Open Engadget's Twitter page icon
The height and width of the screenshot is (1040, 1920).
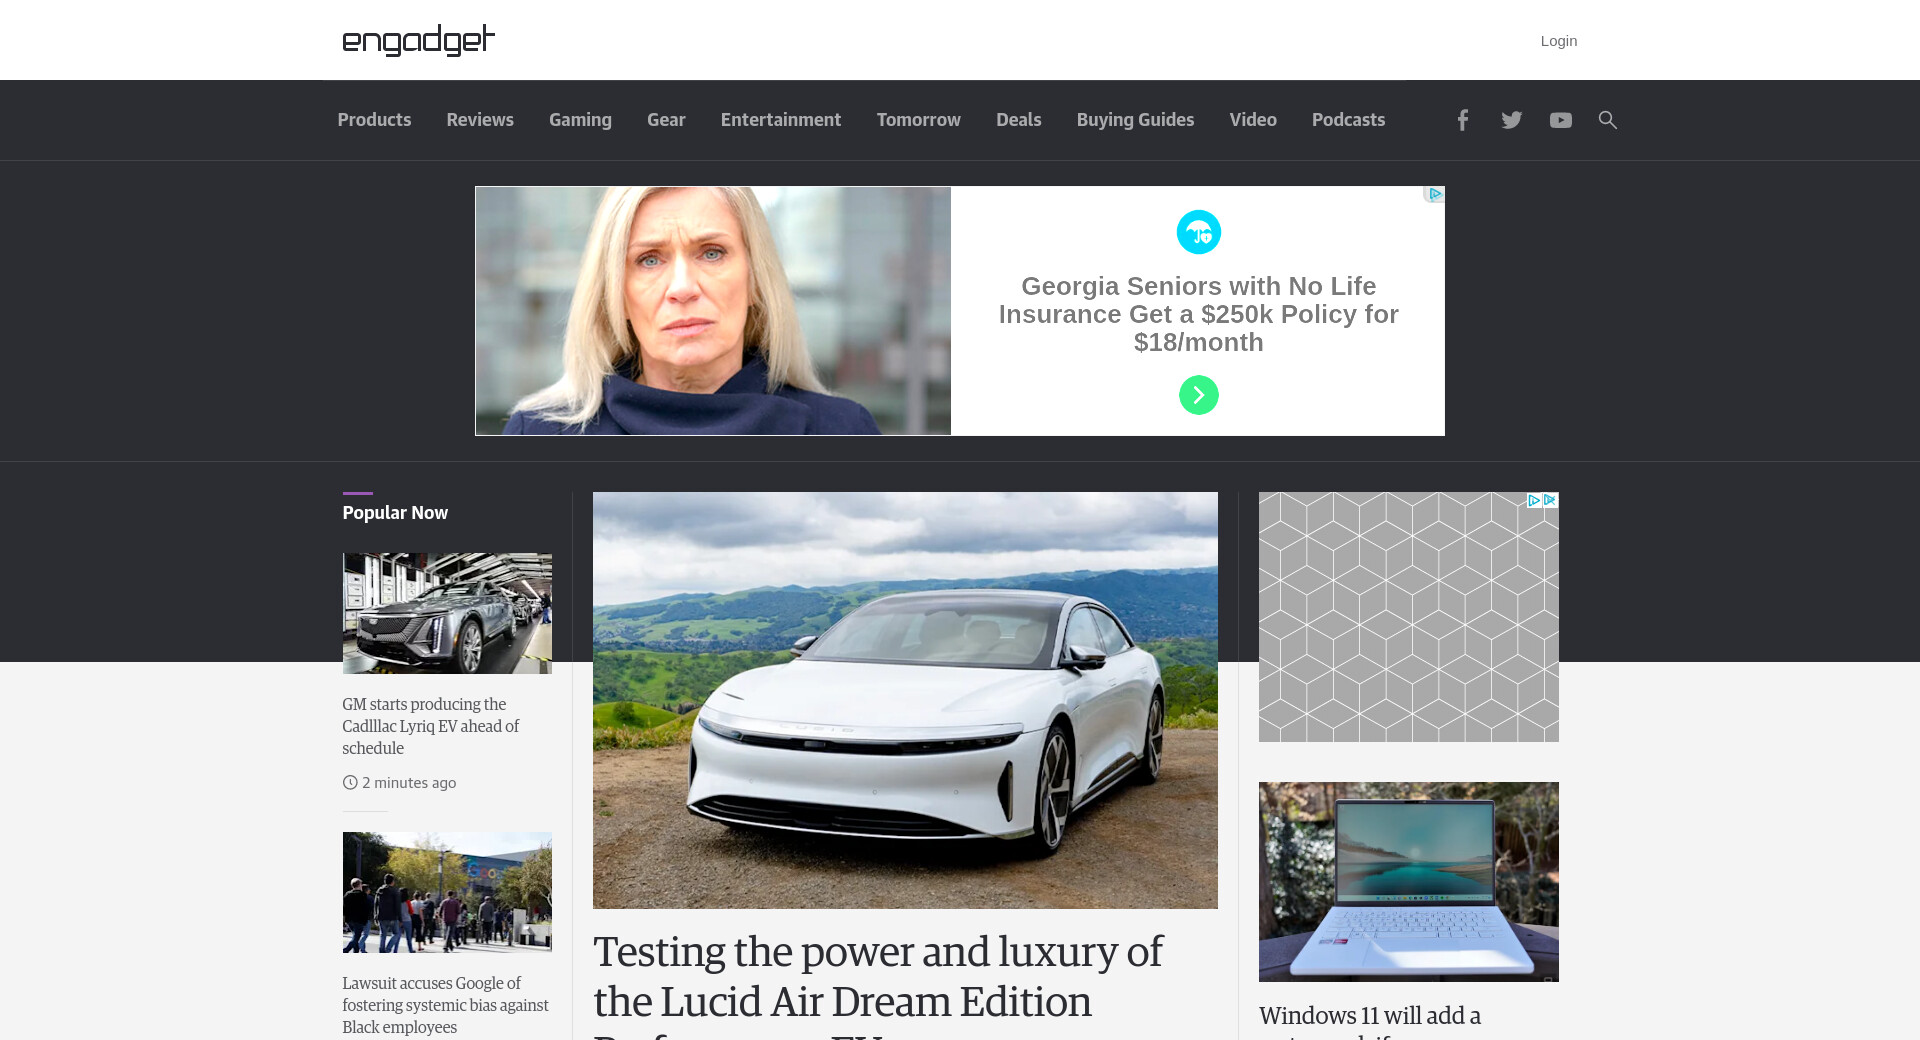pos(1511,120)
